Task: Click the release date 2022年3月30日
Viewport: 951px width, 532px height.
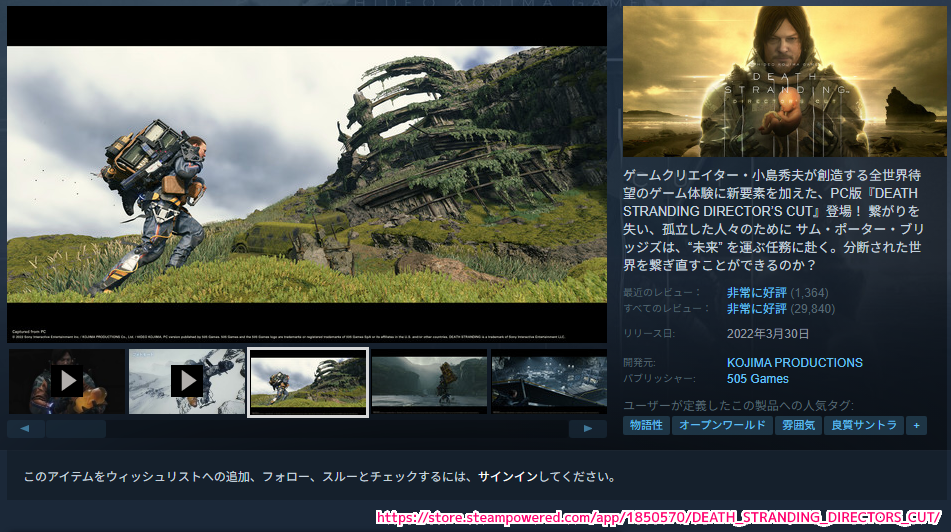Action: click(768, 334)
